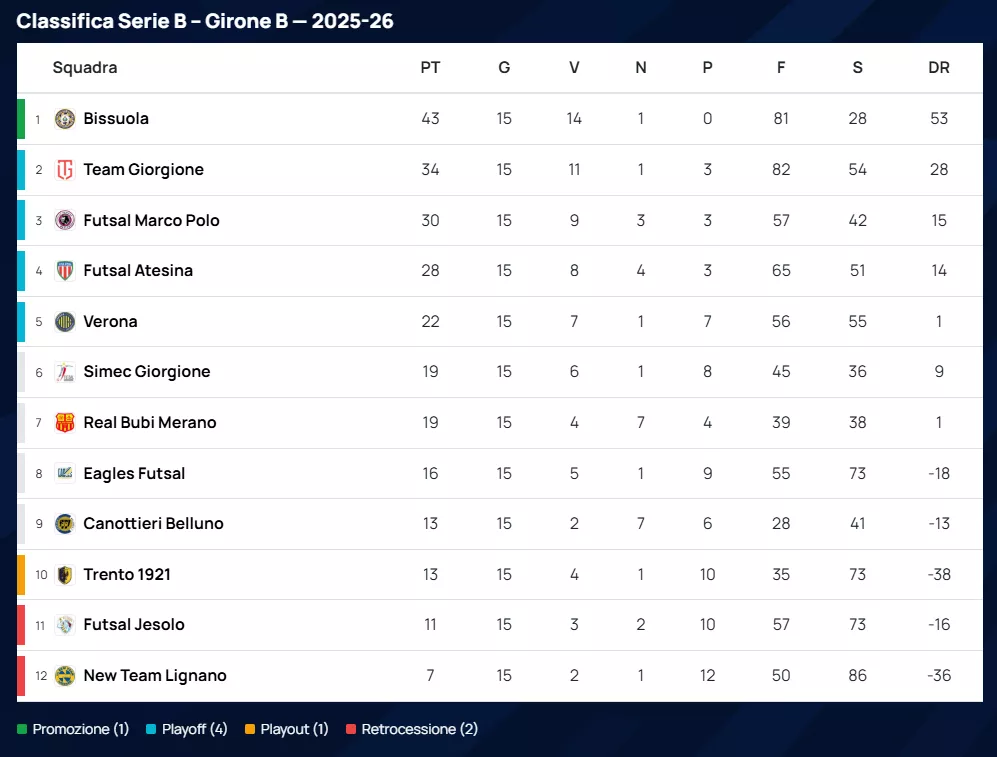
Task: Click the DR column header
Action: 938,68
